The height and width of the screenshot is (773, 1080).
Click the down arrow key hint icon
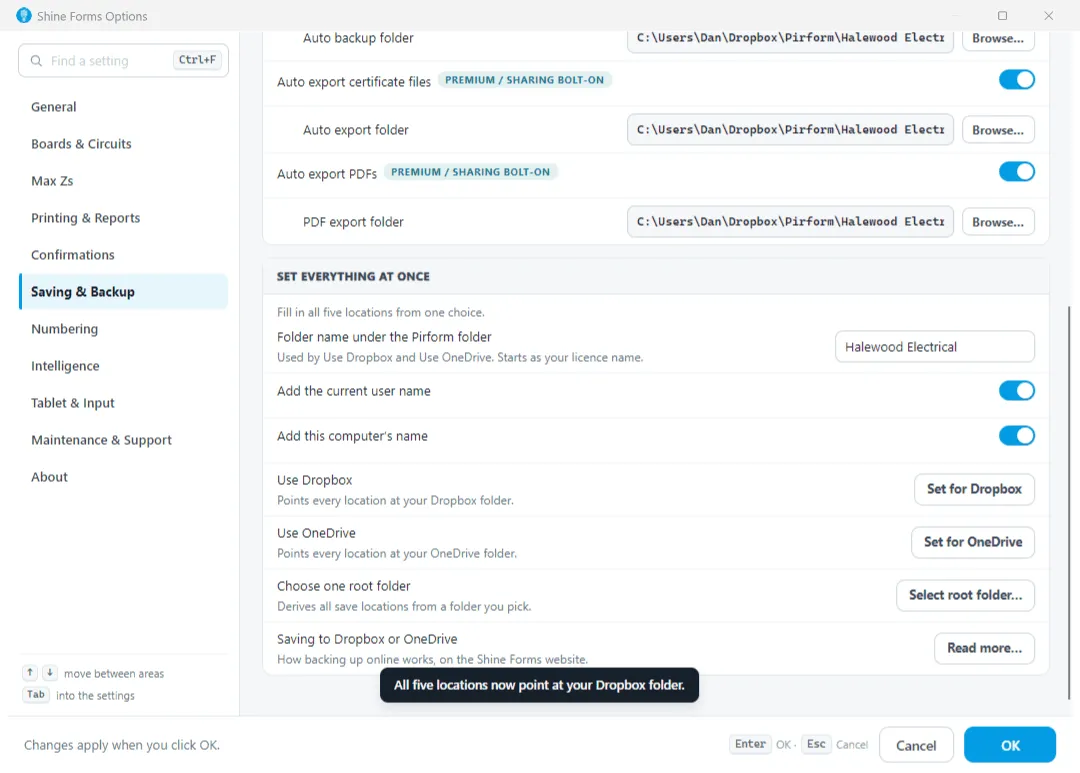pos(50,672)
